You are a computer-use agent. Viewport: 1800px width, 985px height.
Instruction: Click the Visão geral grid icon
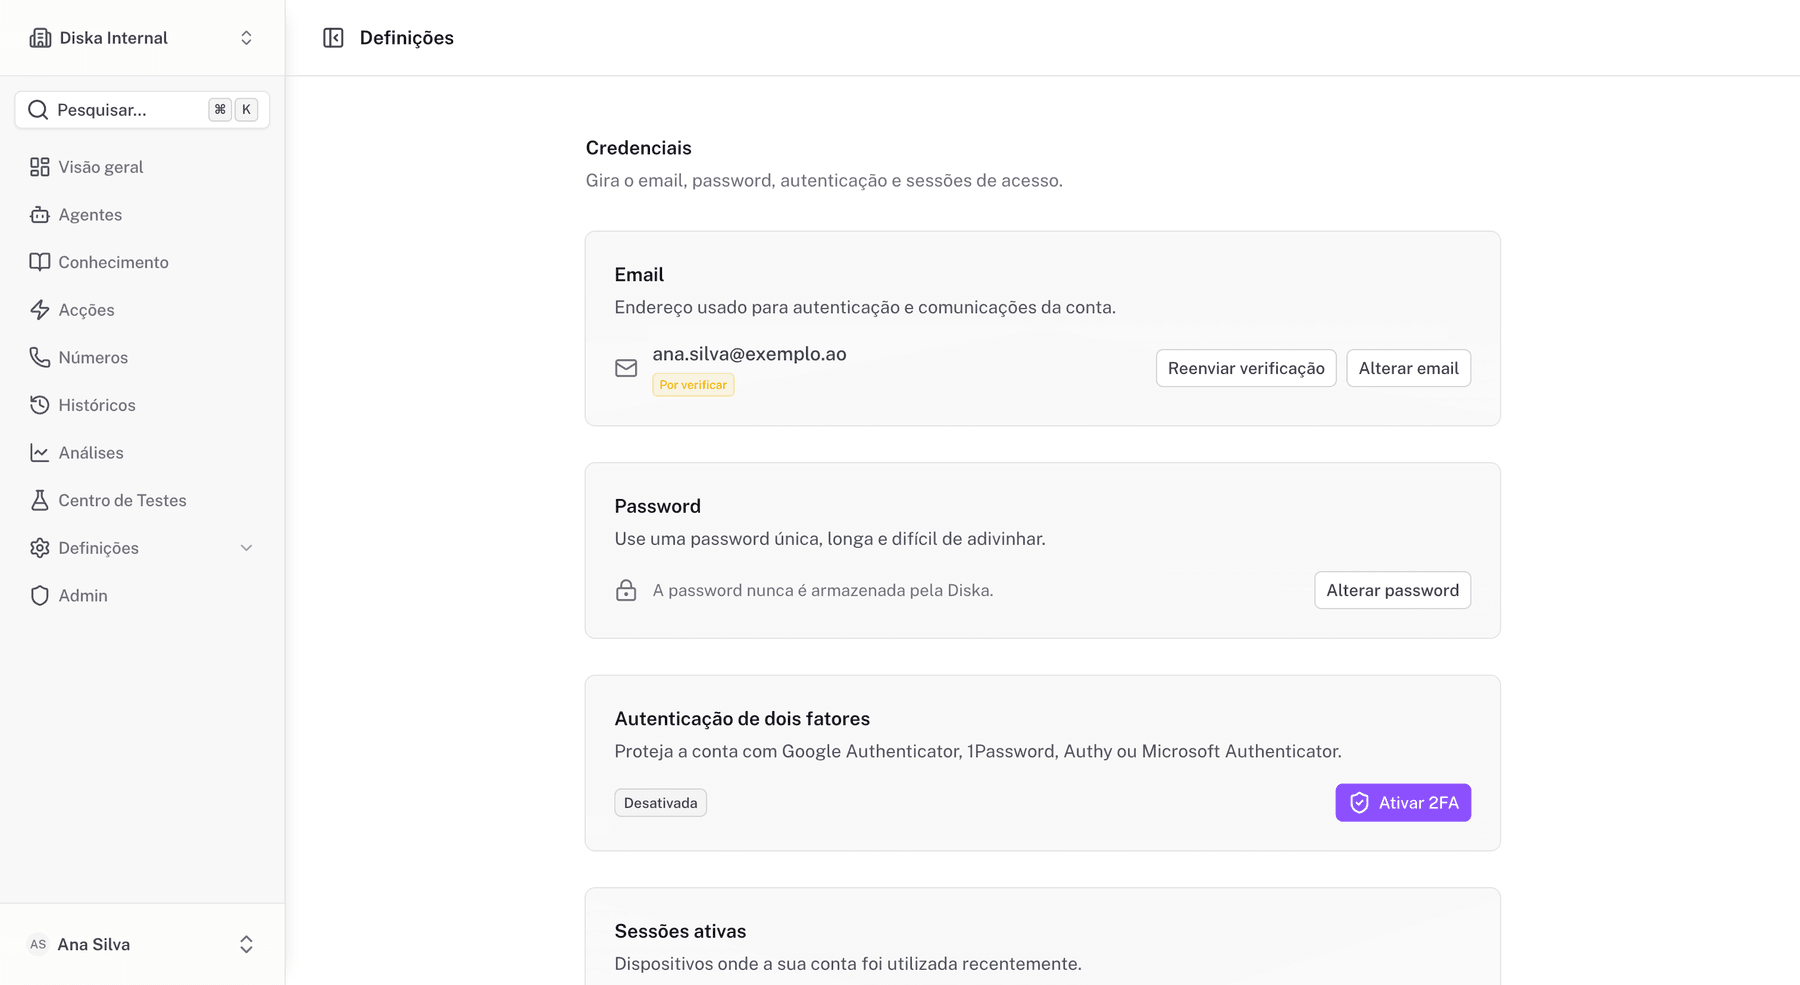40,167
